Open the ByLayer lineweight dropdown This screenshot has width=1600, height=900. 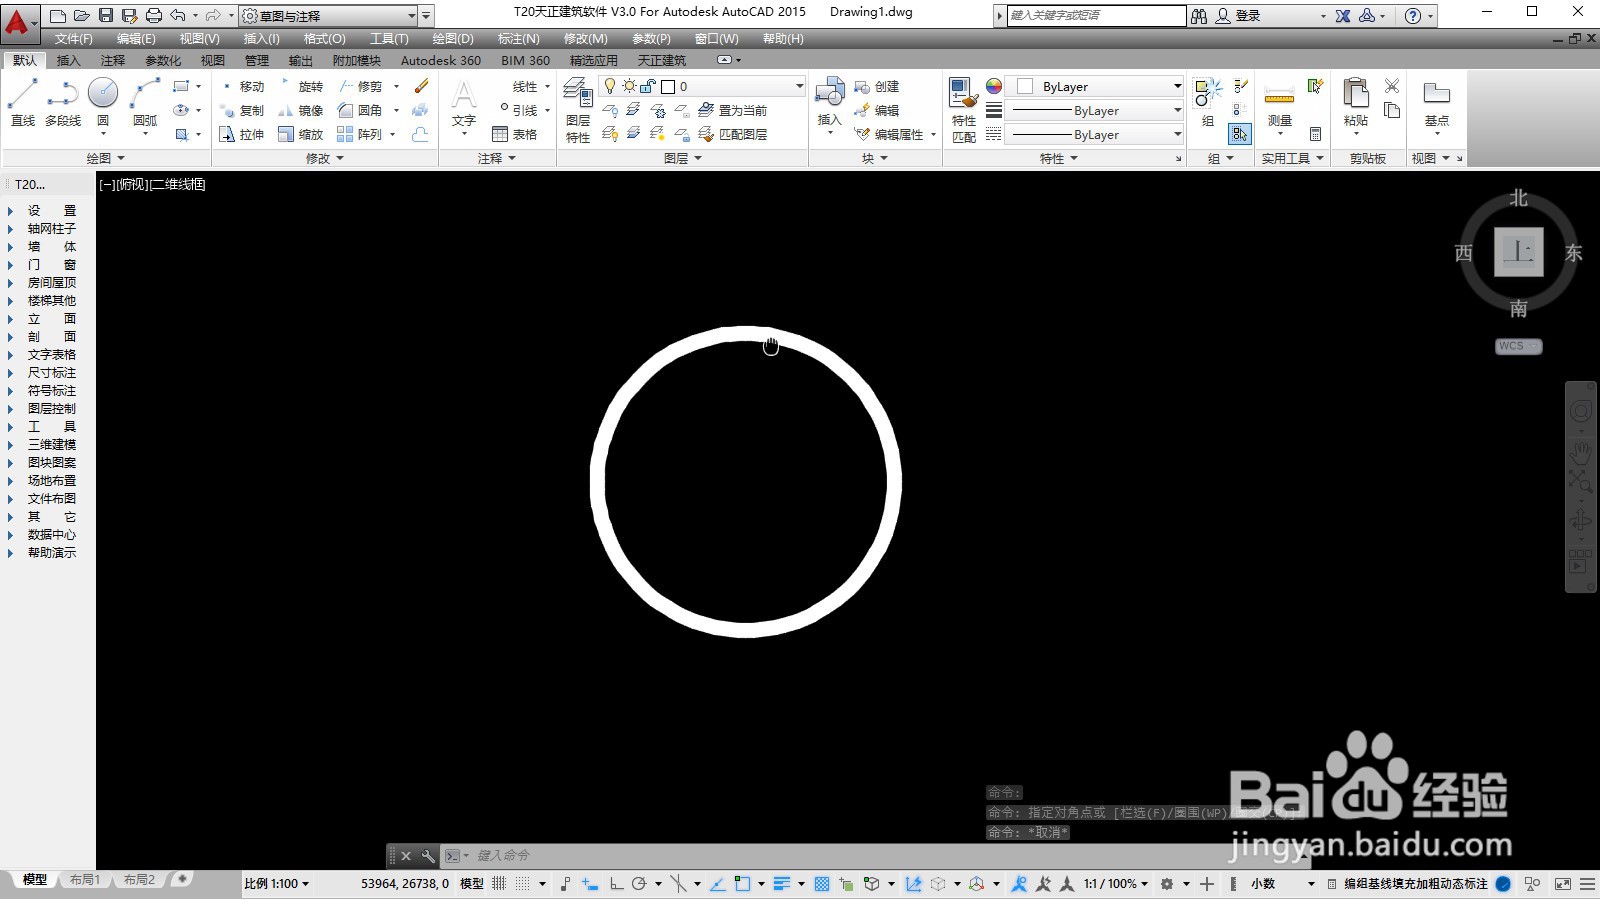pyautogui.click(x=1096, y=110)
